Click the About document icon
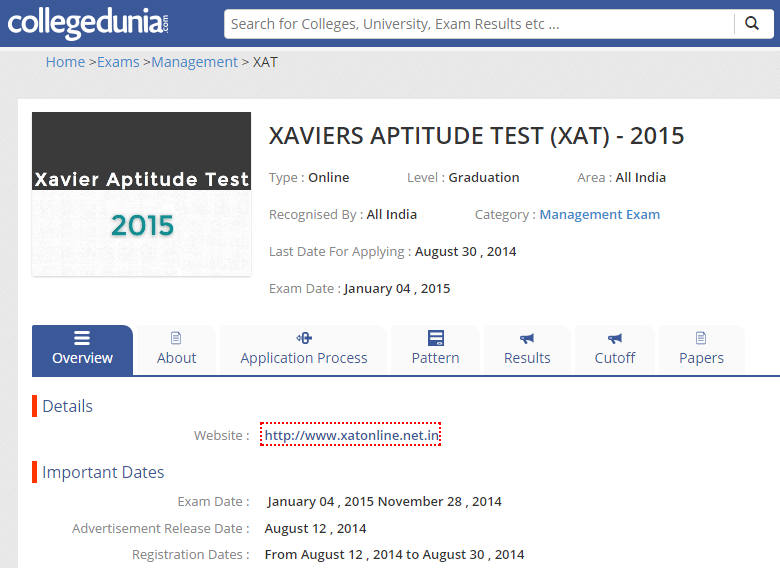This screenshot has height=568, width=780. click(x=176, y=338)
